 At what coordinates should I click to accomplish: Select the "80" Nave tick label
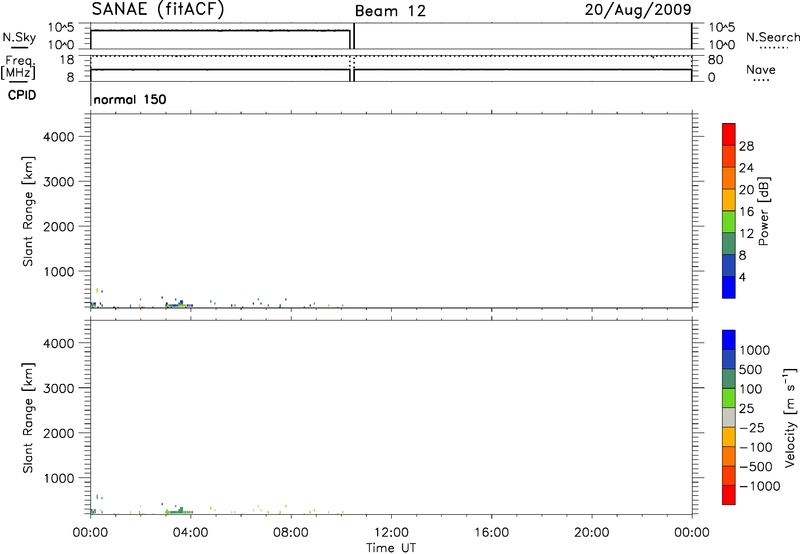coord(715,60)
